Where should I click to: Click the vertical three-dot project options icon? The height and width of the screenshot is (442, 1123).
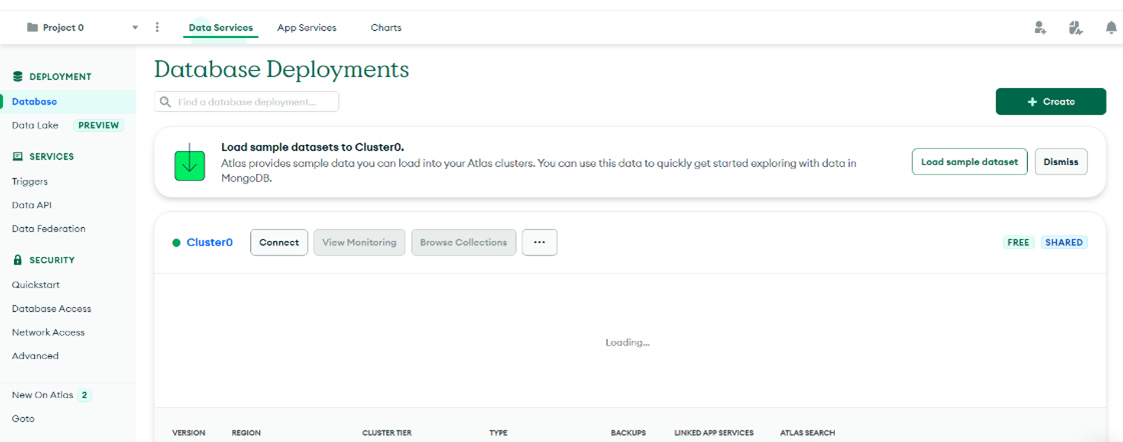[157, 27]
